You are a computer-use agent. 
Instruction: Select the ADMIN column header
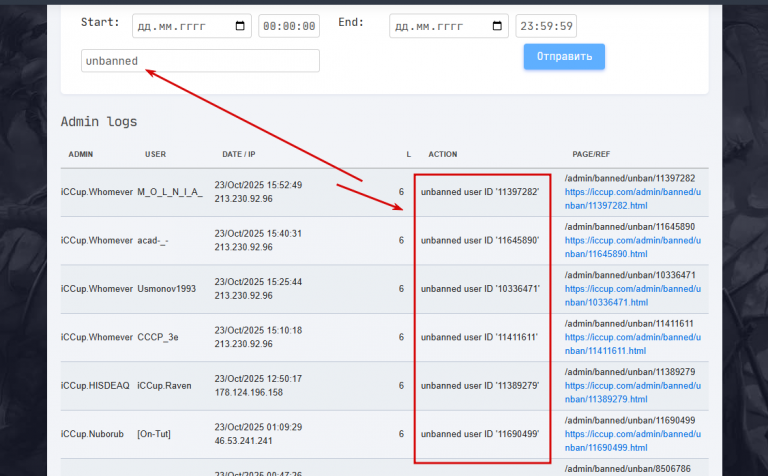(81, 154)
